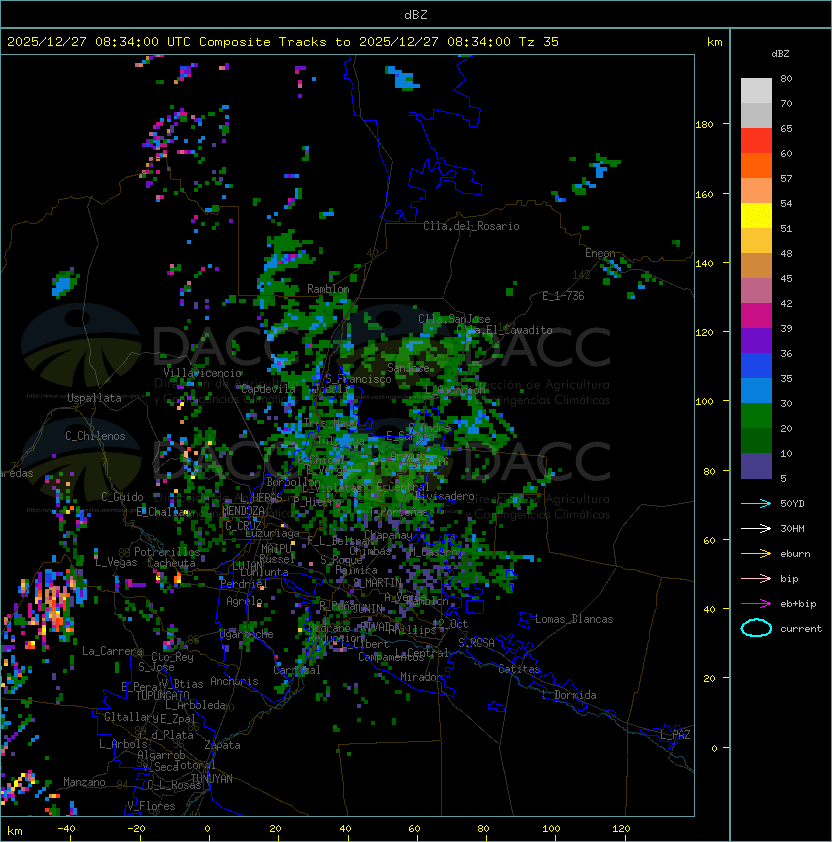
Task: Click the 'Villavicencio' place label
Action: [202, 373]
